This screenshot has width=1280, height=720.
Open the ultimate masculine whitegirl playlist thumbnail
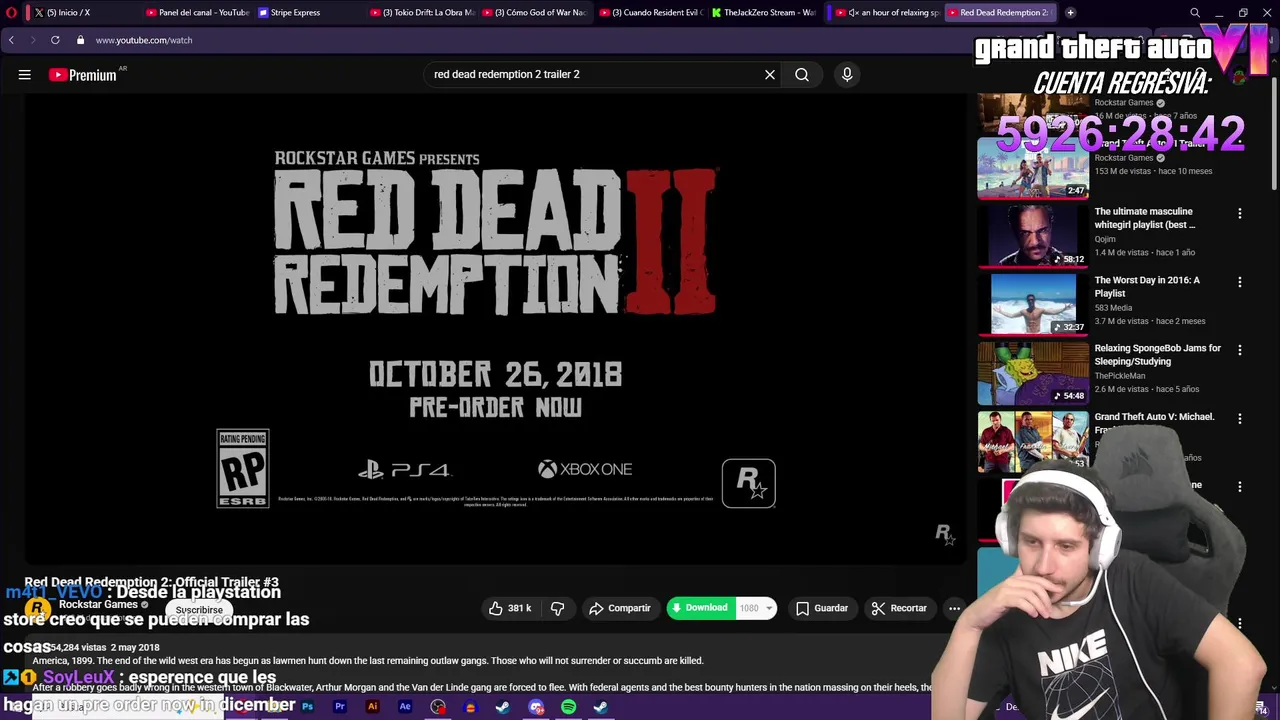[x=1033, y=236]
